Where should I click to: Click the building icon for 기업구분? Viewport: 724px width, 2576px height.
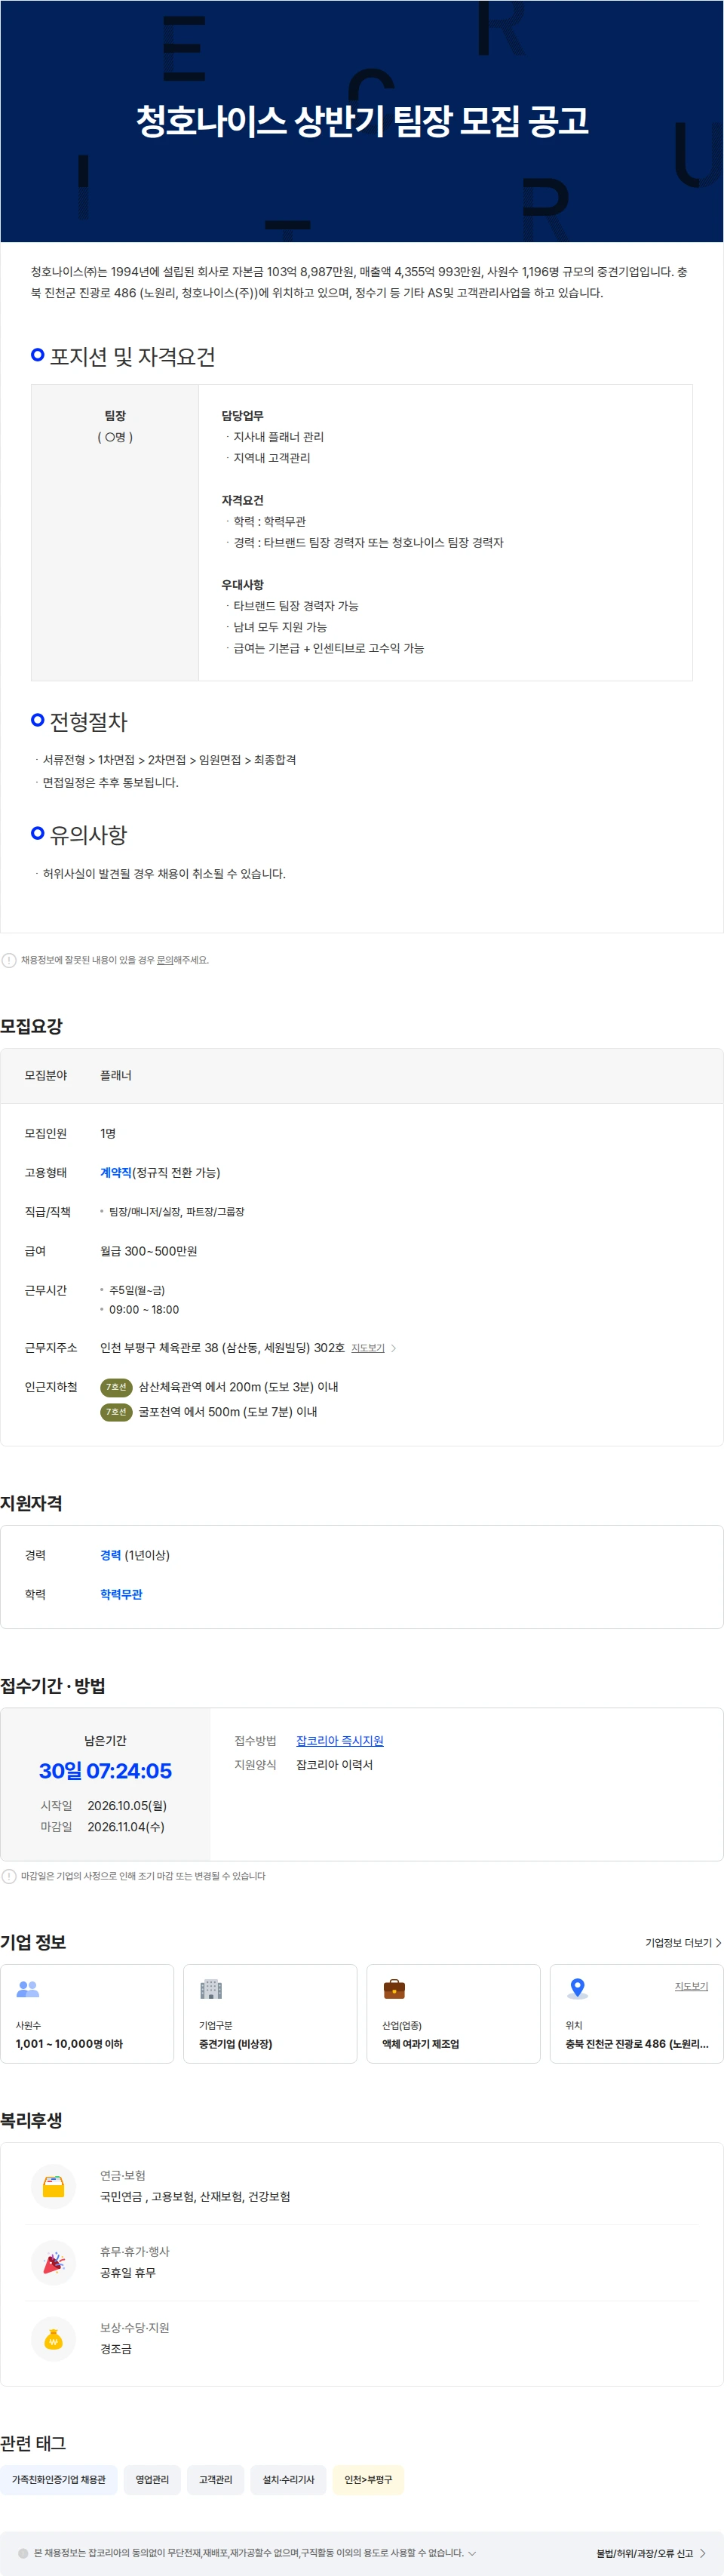[211, 1988]
